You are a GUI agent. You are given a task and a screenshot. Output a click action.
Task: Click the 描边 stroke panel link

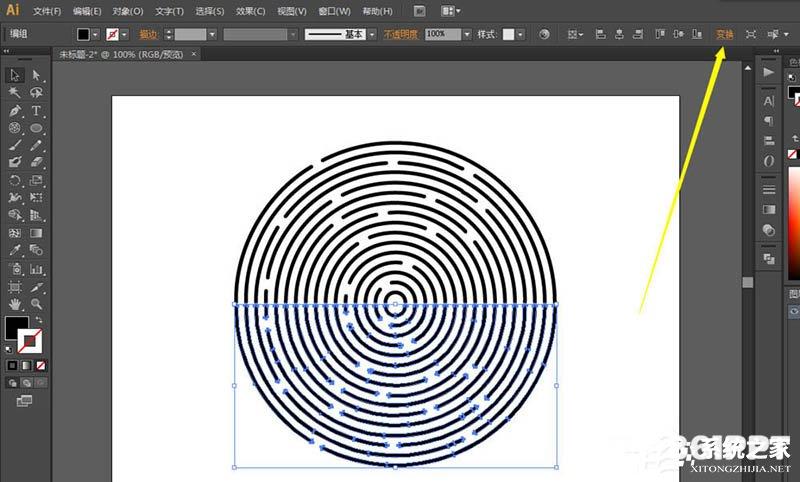click(x=148, y=34)
